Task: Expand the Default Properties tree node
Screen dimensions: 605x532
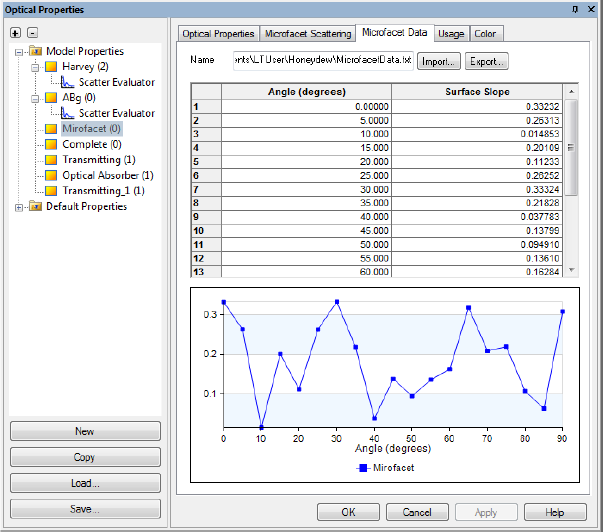Action: tap(19, 208)
